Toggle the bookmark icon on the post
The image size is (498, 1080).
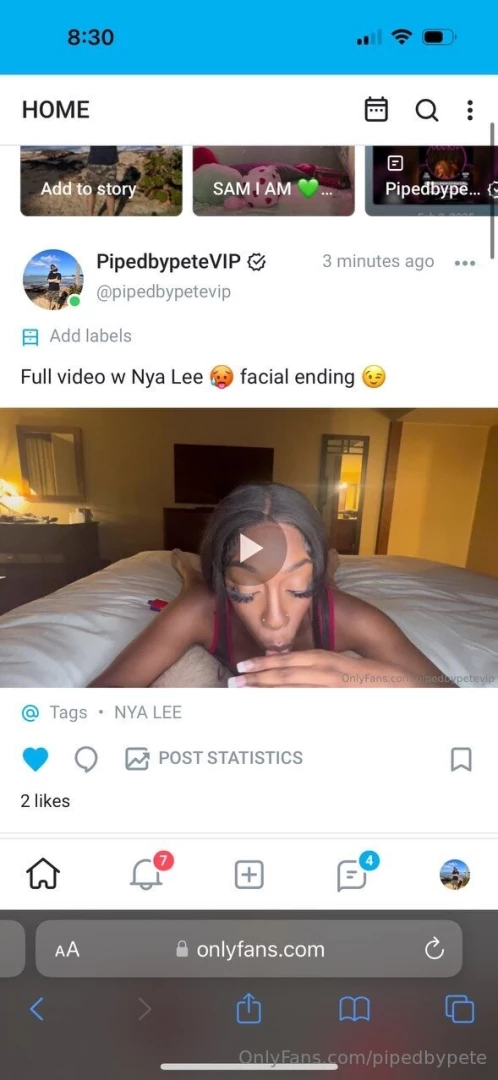(x=461, y=759)
